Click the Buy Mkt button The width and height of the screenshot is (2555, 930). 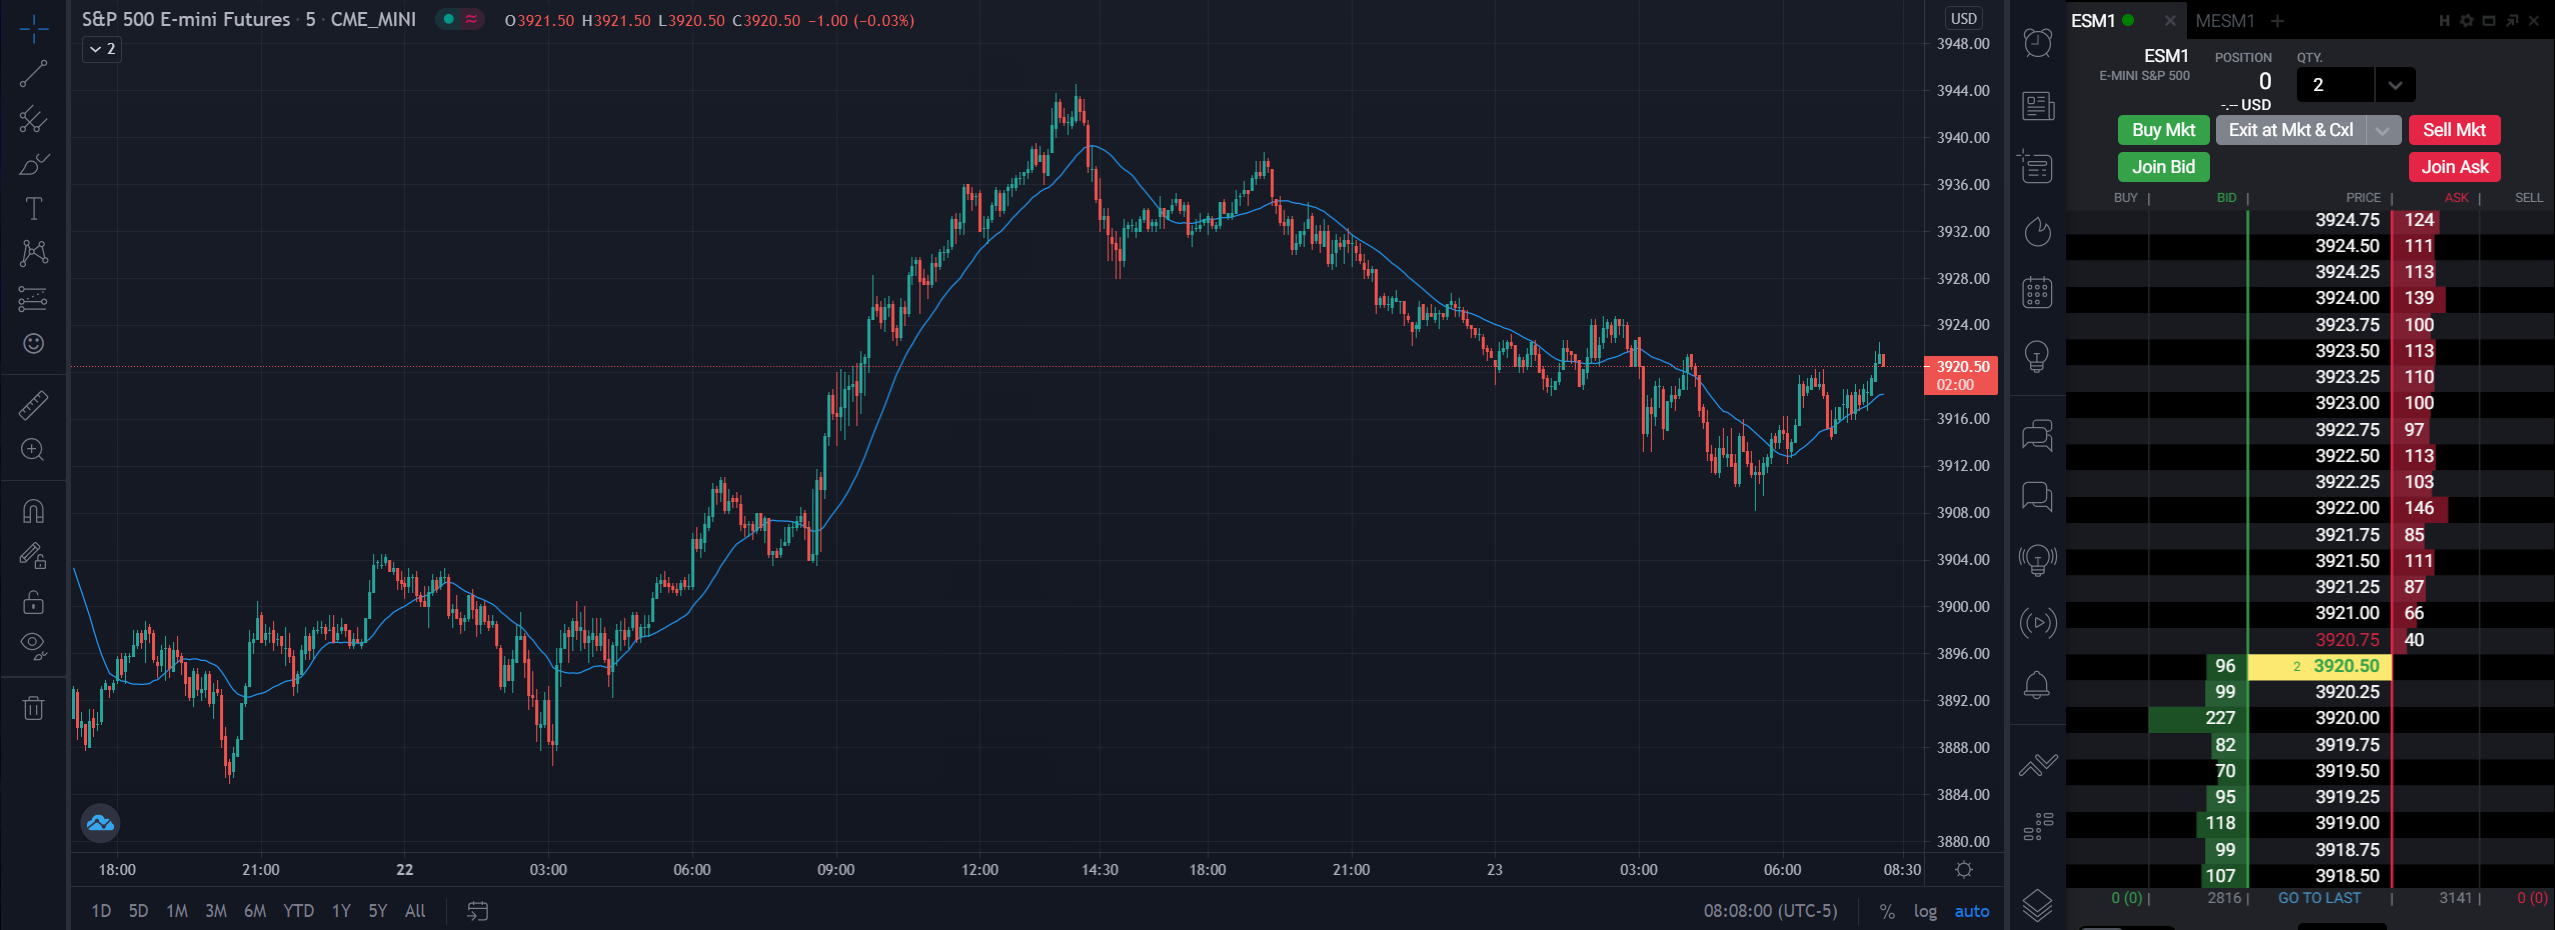click(2163, 130)
